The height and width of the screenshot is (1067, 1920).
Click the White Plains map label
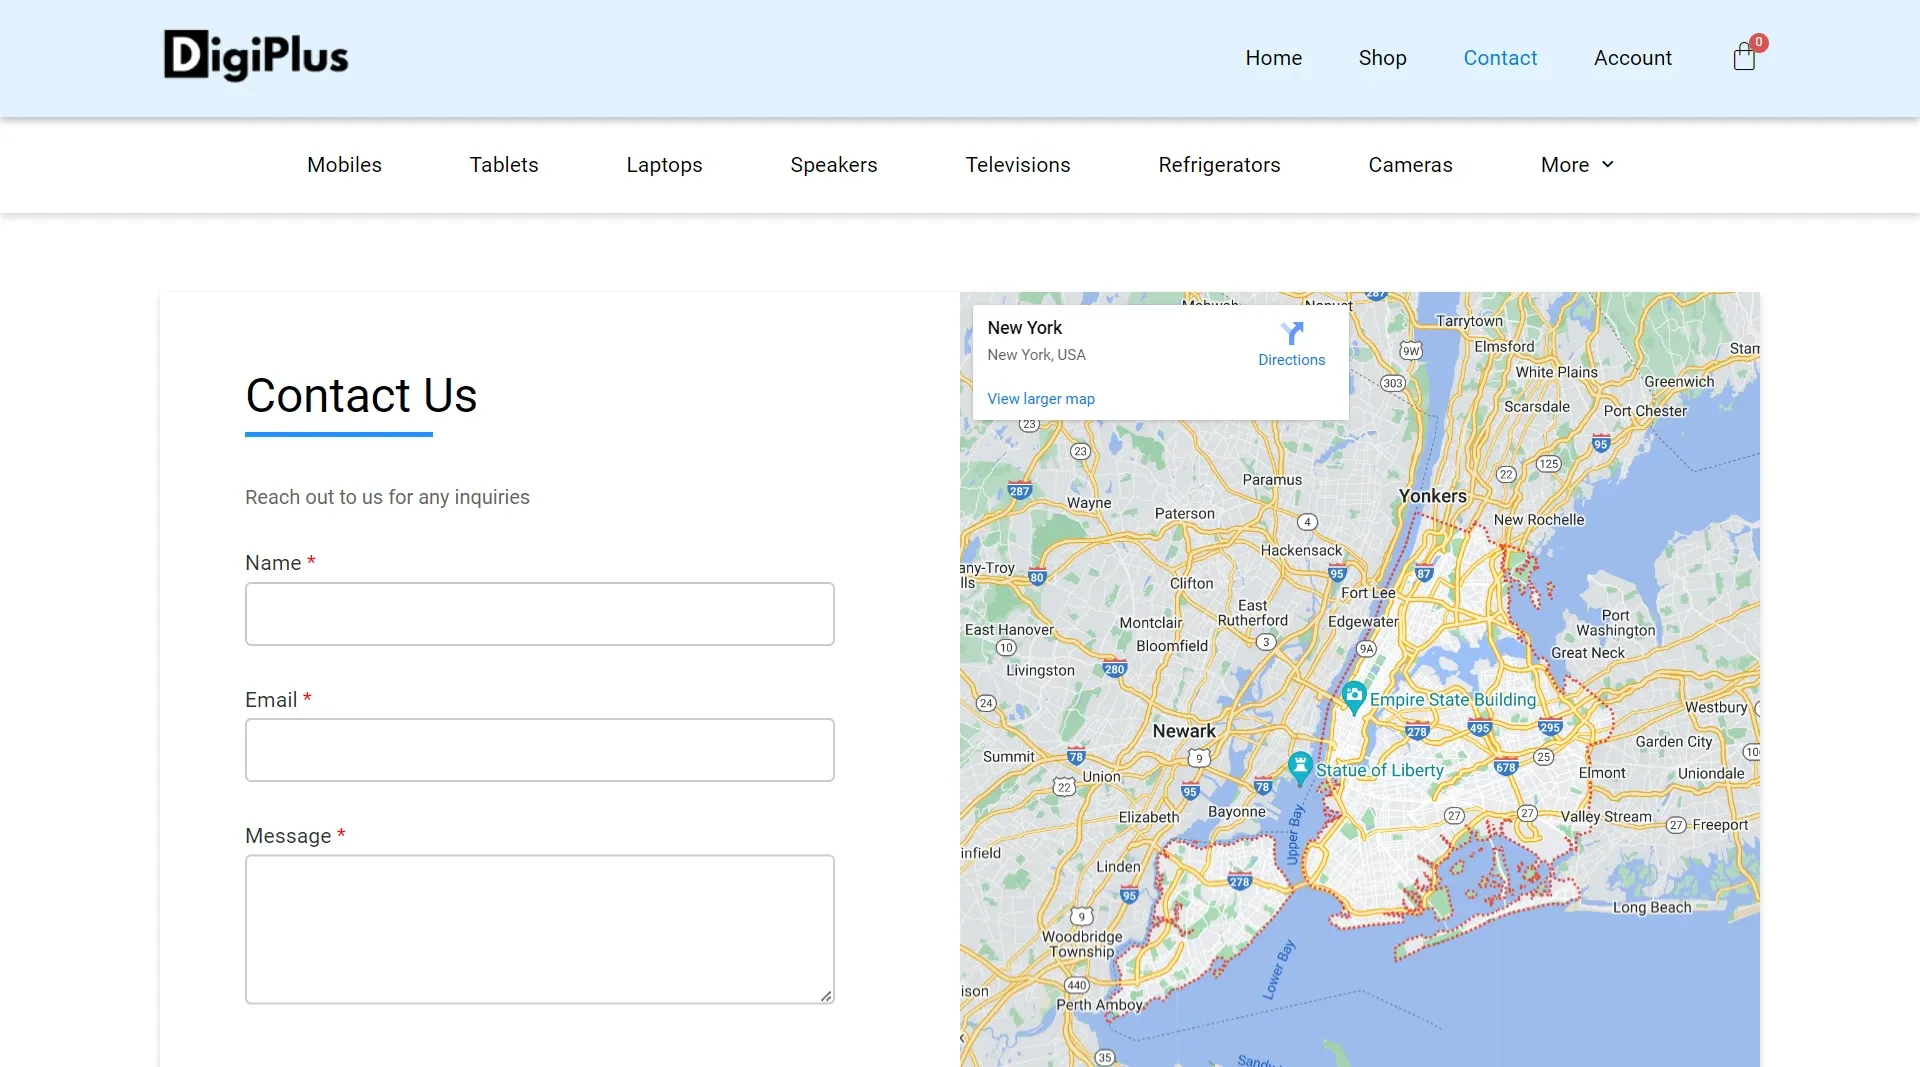1556,372
